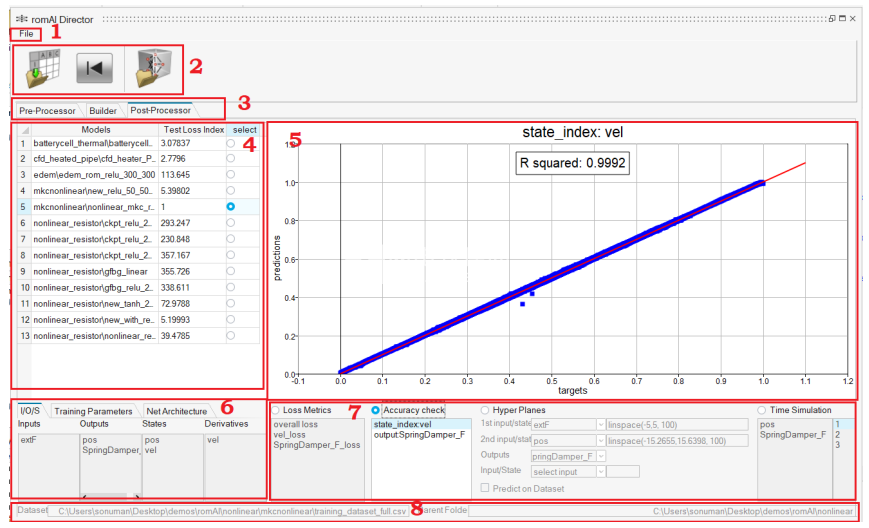Choose the Accuracy check radio option
869x528 pixels.
(x=376, y=410)
